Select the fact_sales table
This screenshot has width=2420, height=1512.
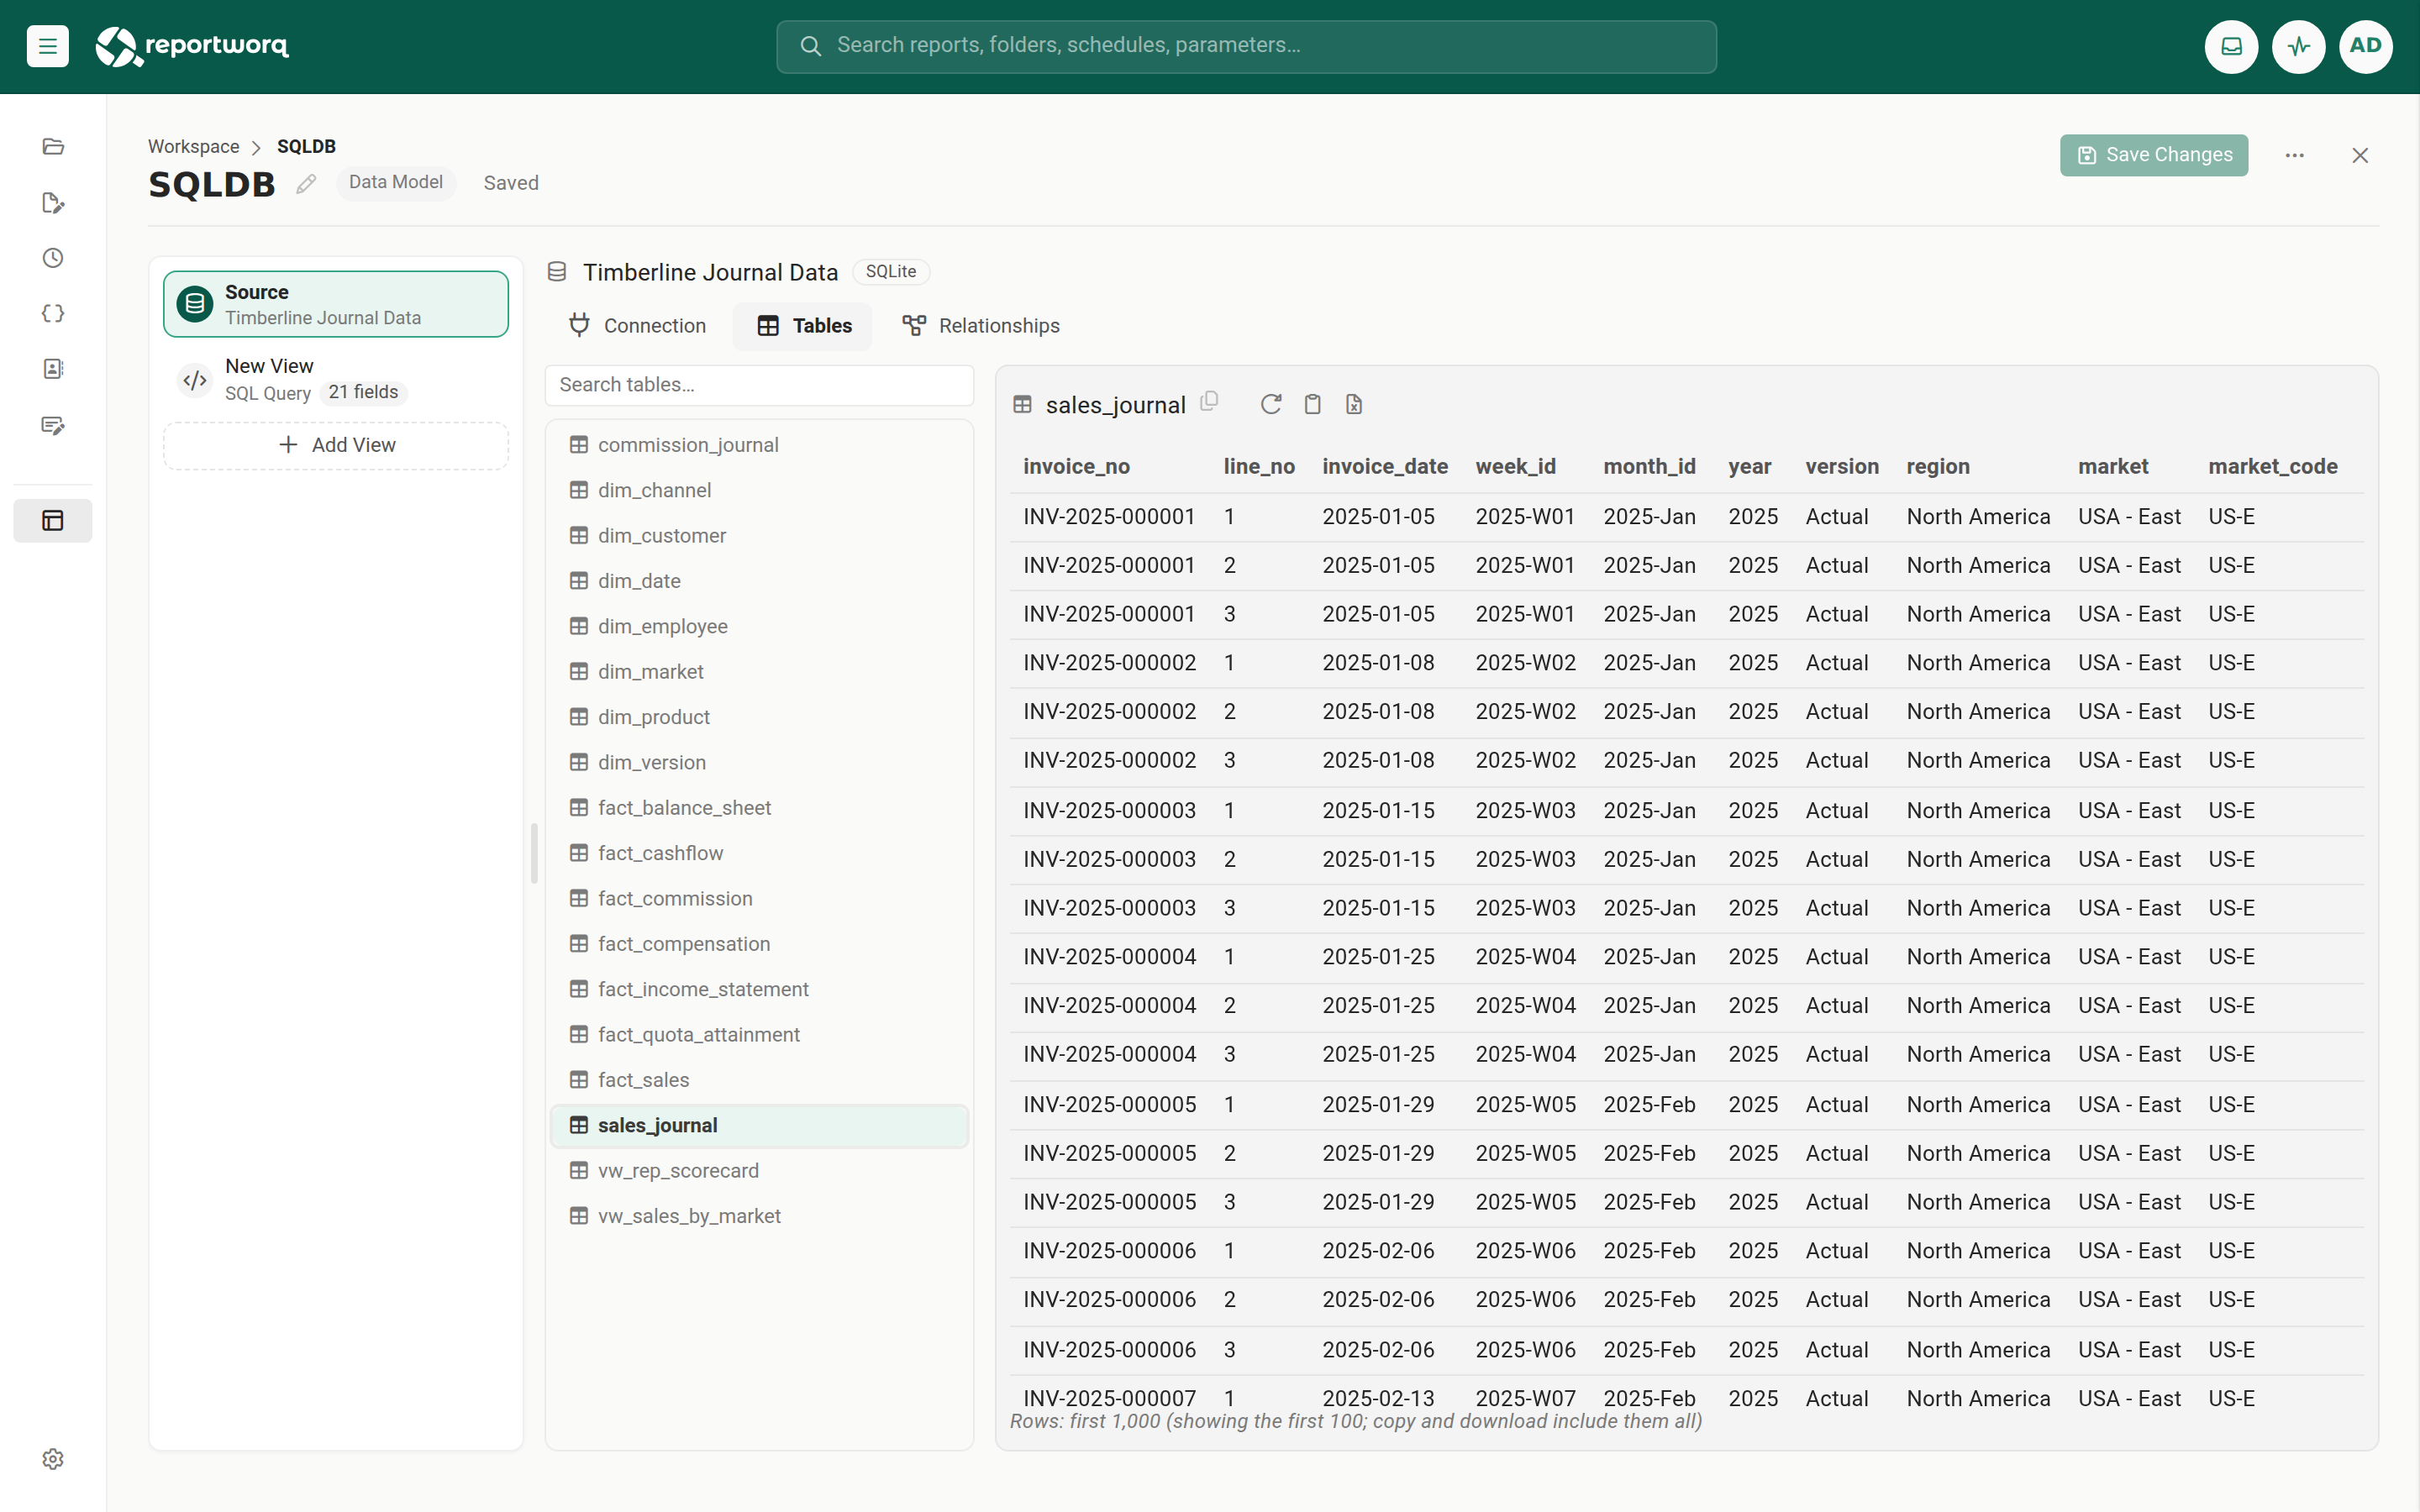coord(759,1080)
